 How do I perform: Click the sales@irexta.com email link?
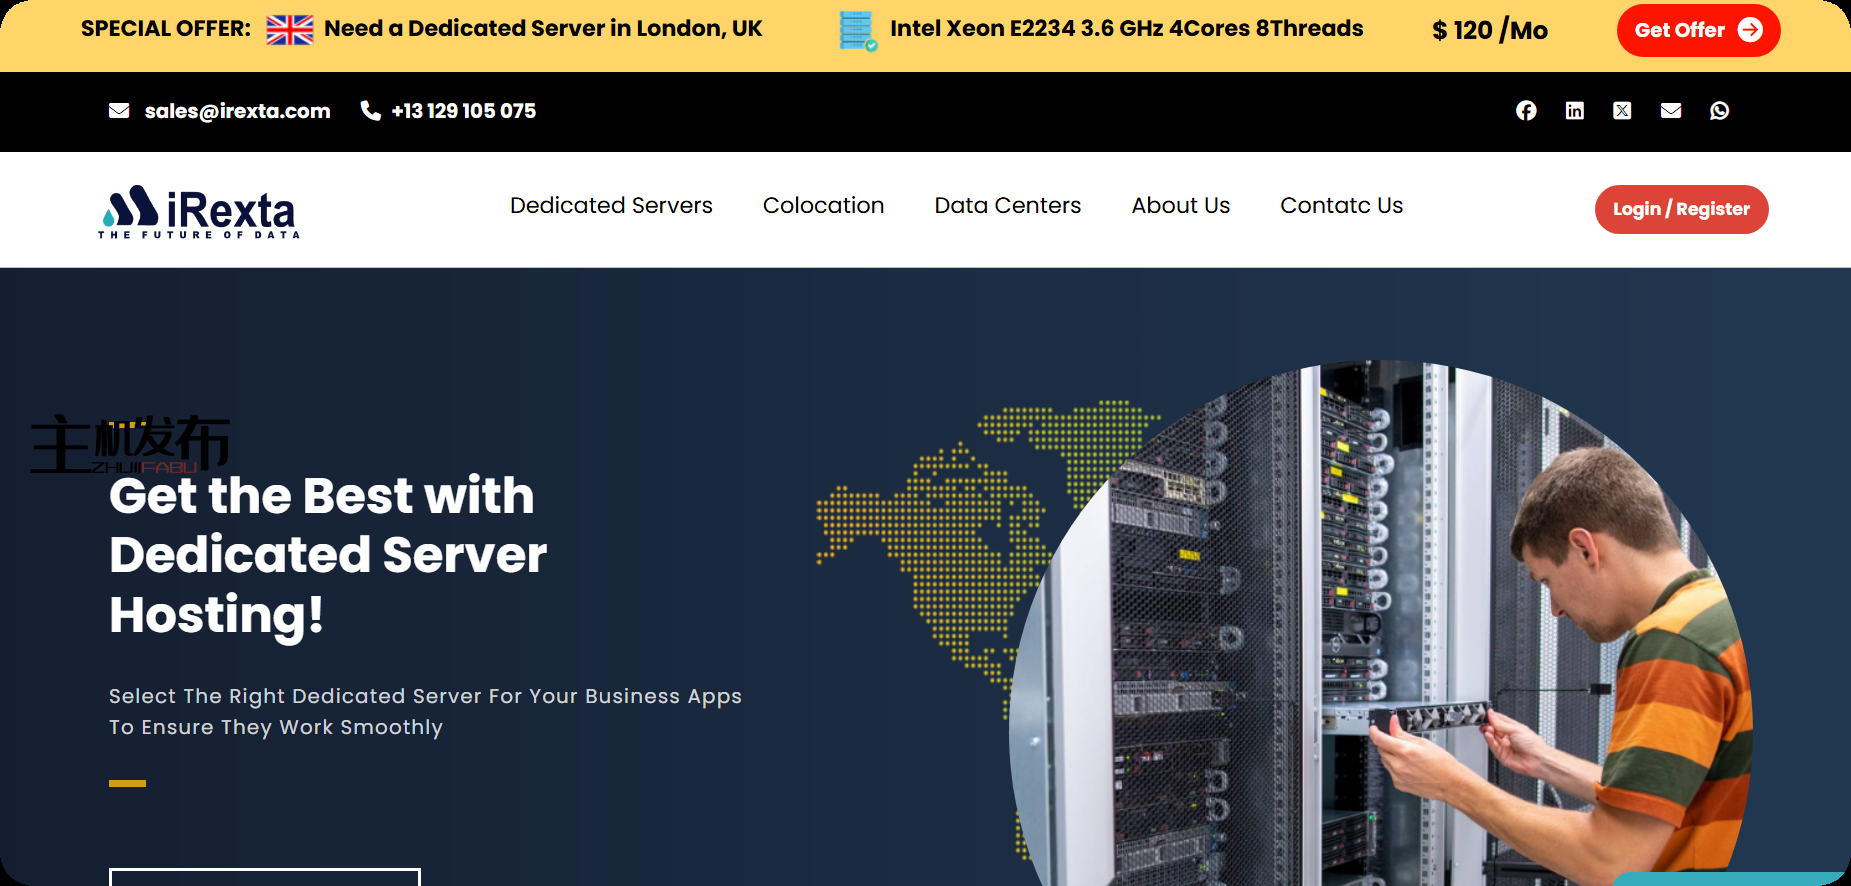(237, 111)
